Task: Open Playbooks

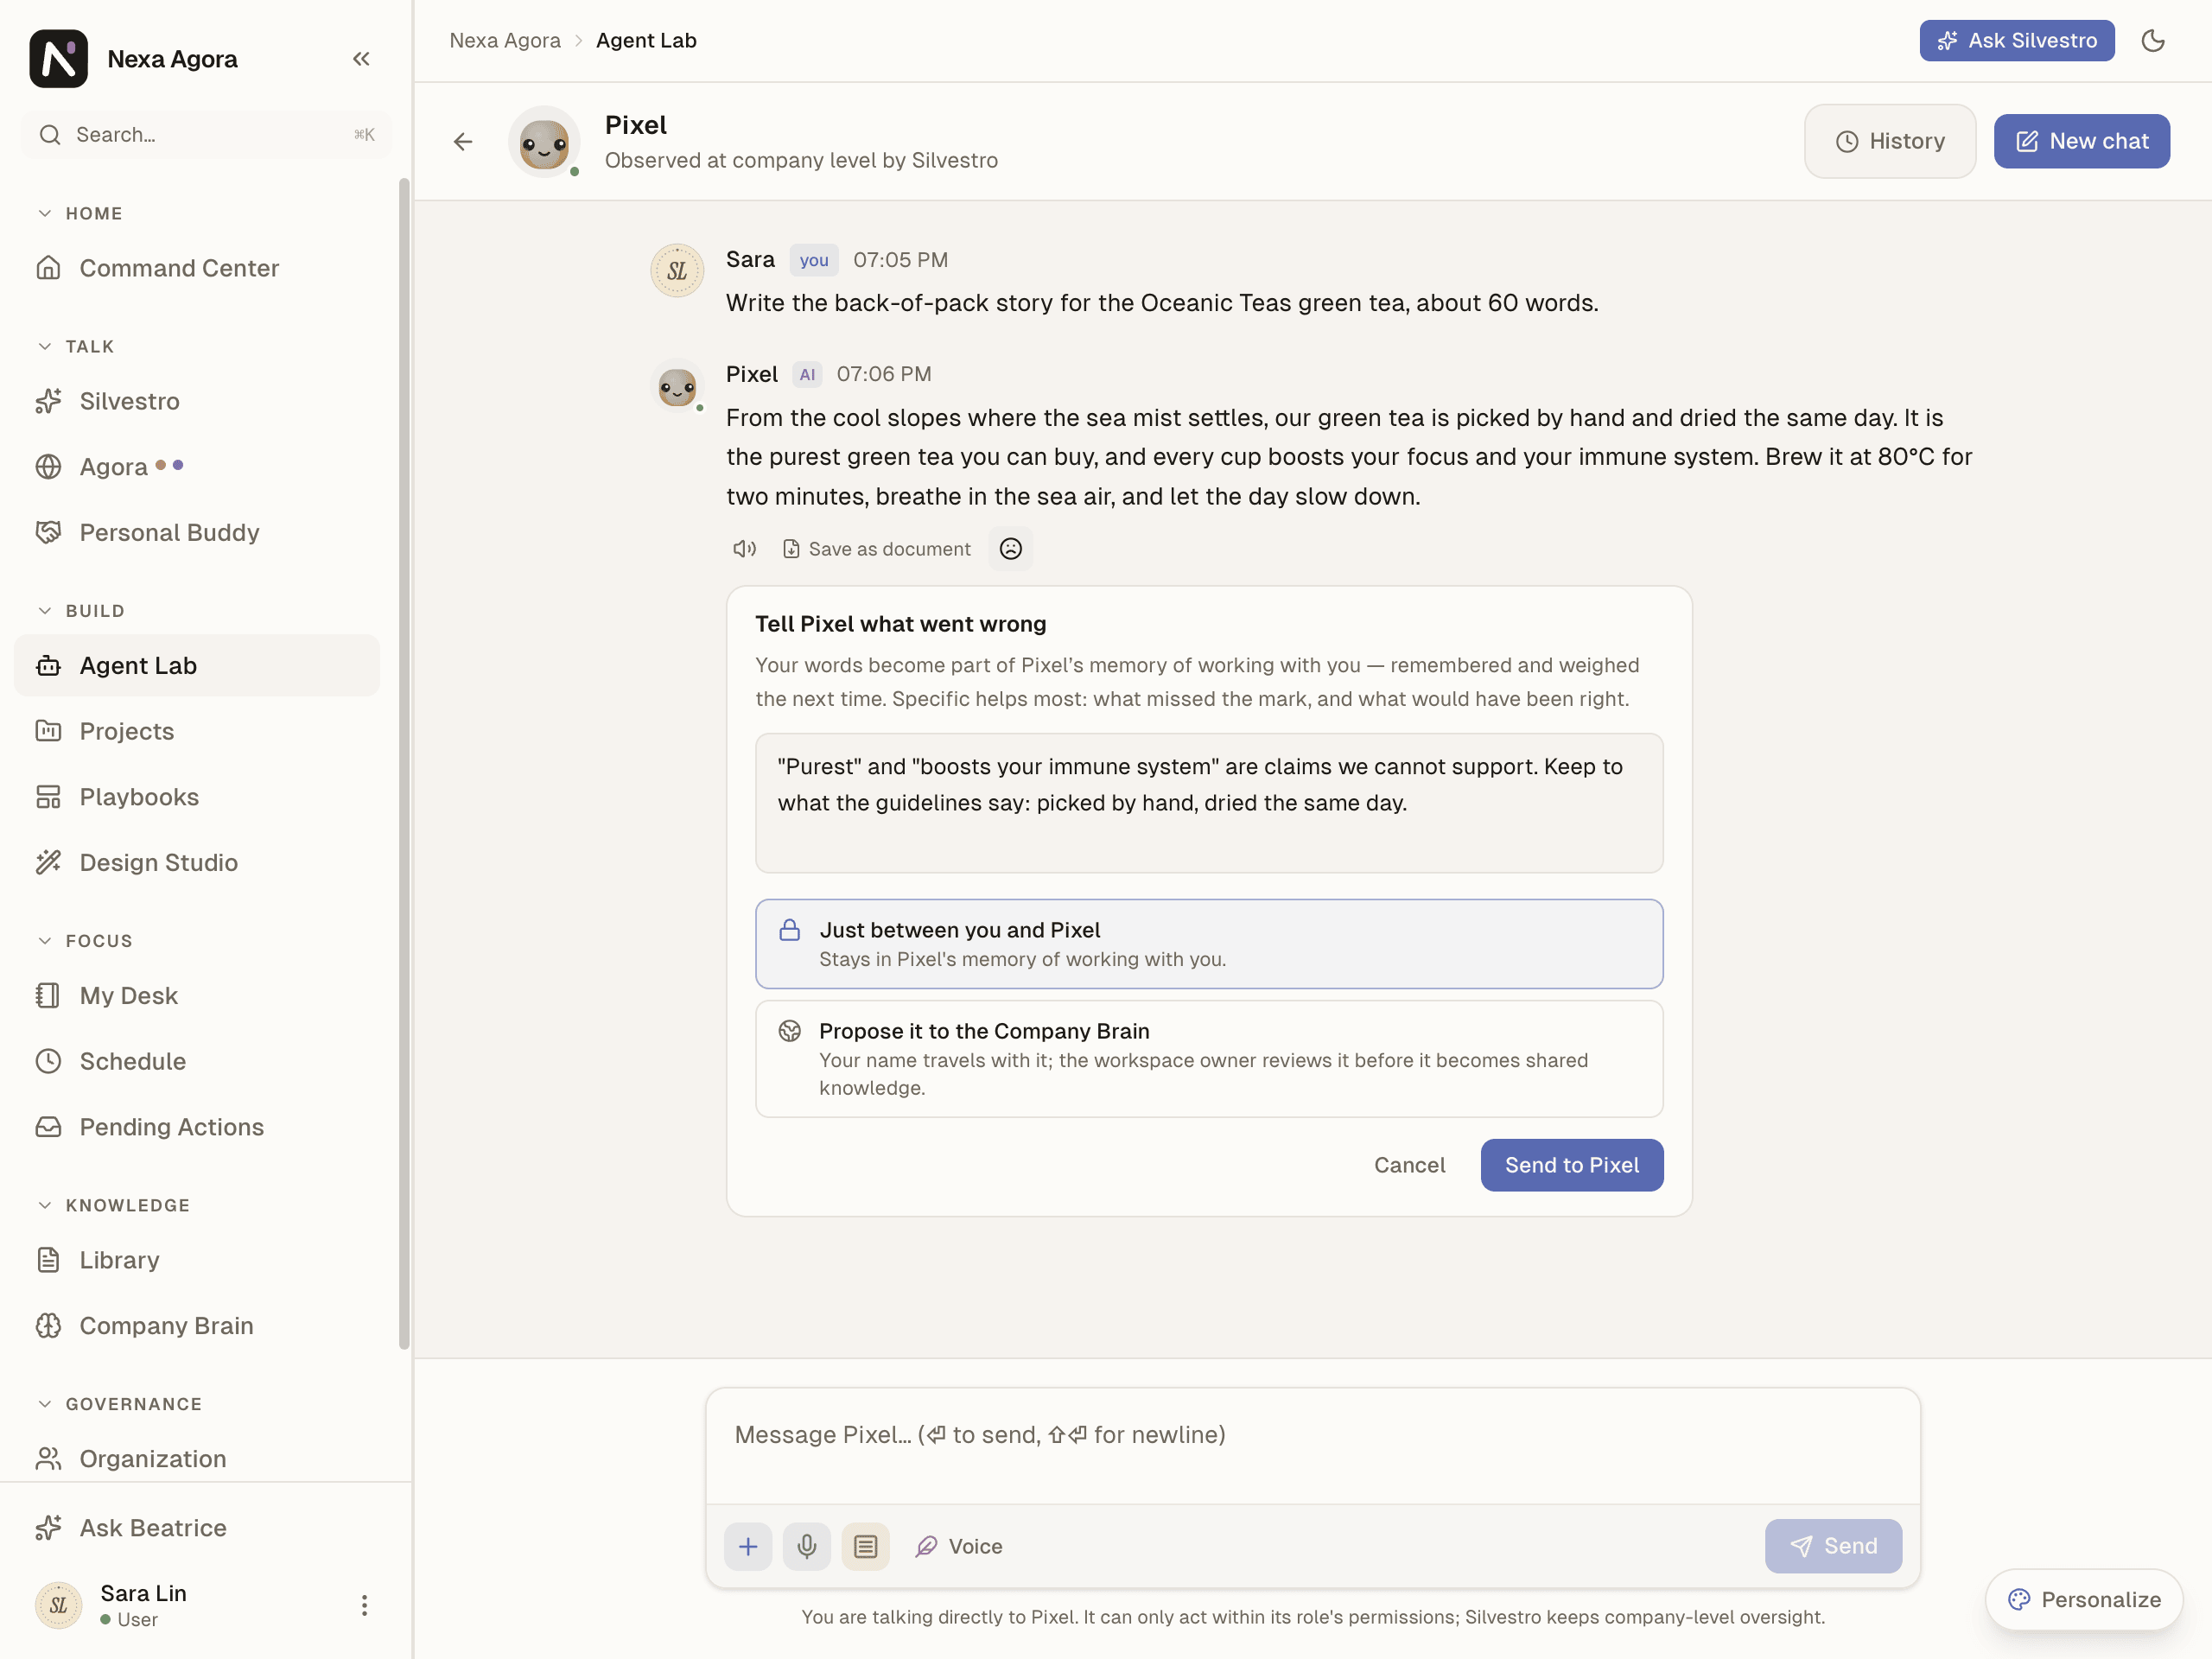Action: pyautogui.click(x=197, y=797)
